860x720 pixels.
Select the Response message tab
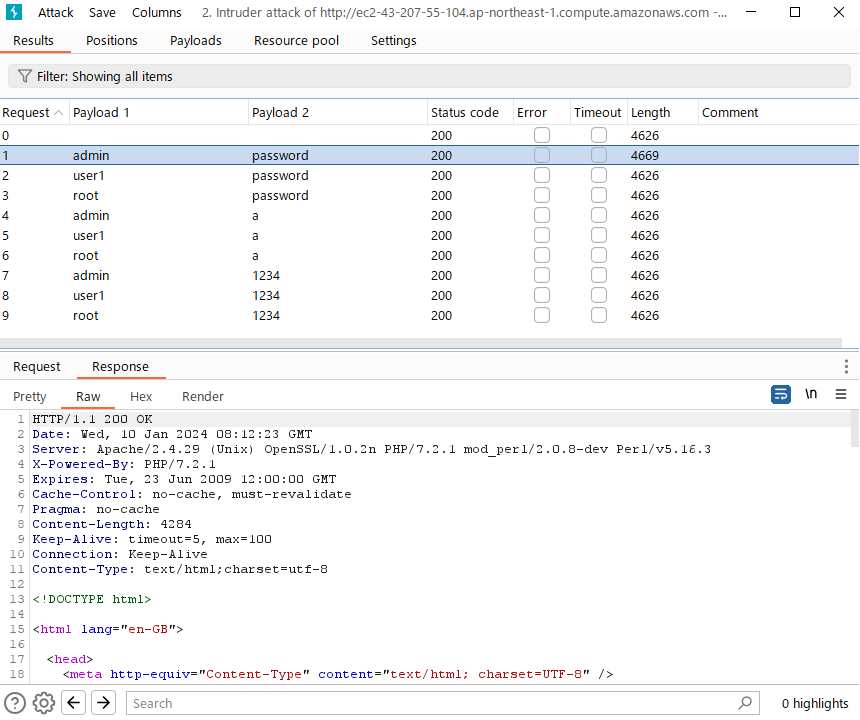[121, 366]
